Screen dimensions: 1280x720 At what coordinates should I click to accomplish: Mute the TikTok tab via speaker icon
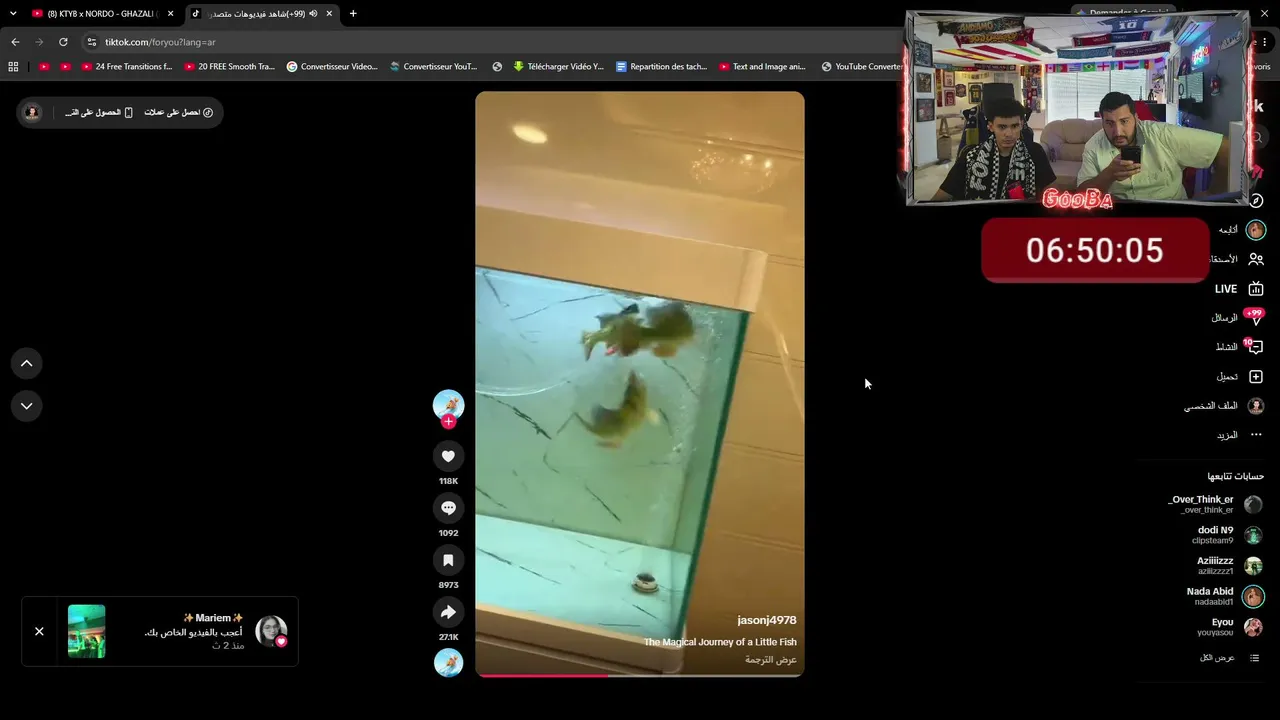[x=313, y=14]
